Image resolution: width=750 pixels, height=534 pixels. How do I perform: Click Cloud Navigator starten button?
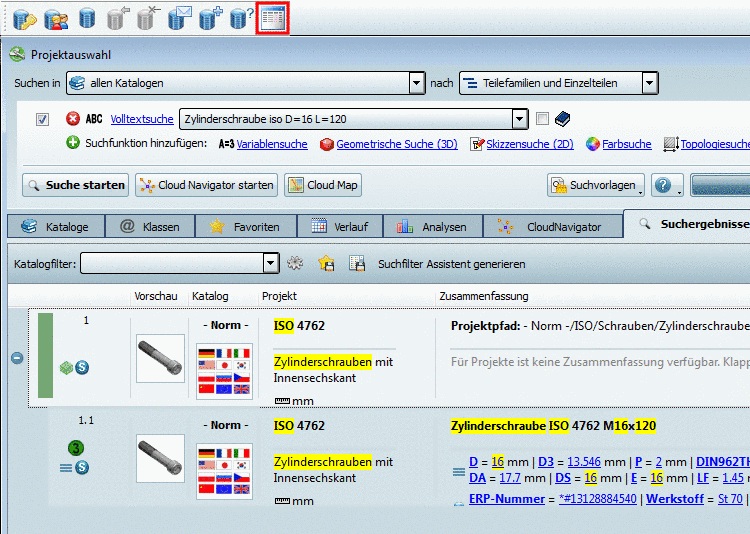tap(207, 185)
